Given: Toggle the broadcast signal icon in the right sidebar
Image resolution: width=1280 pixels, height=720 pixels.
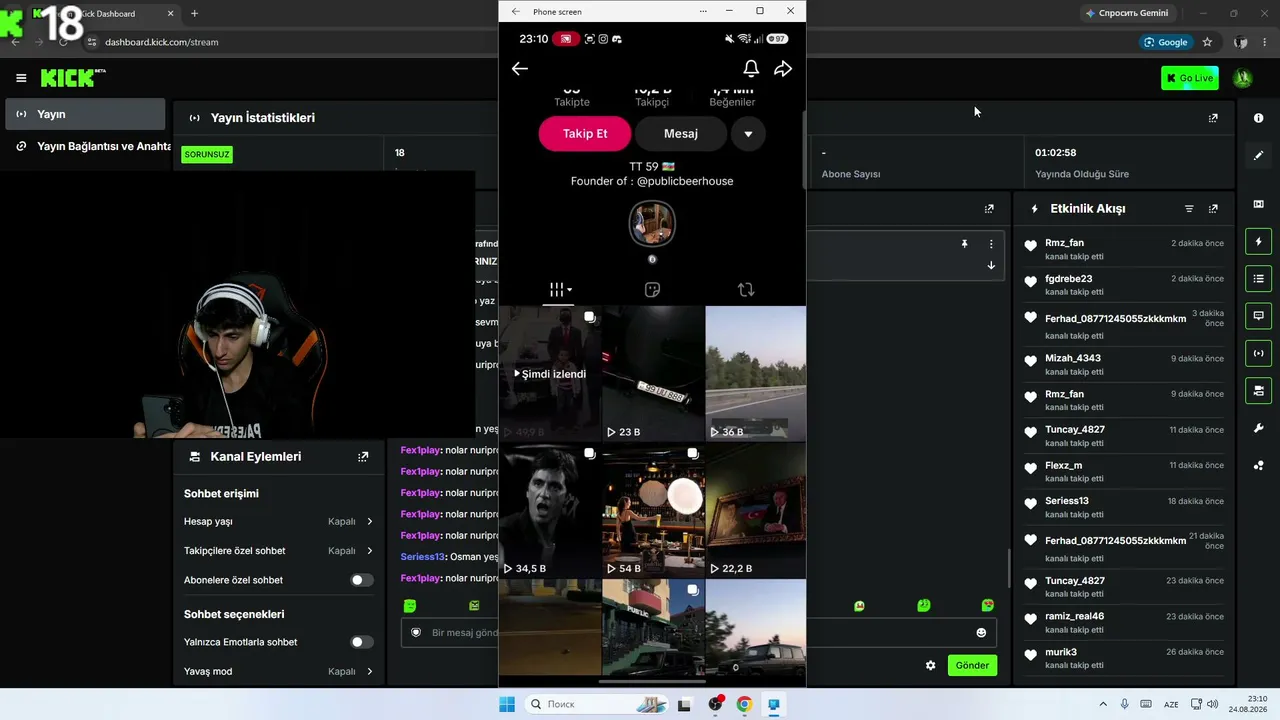Looking at the screenshot, I should coord(1258,353).
